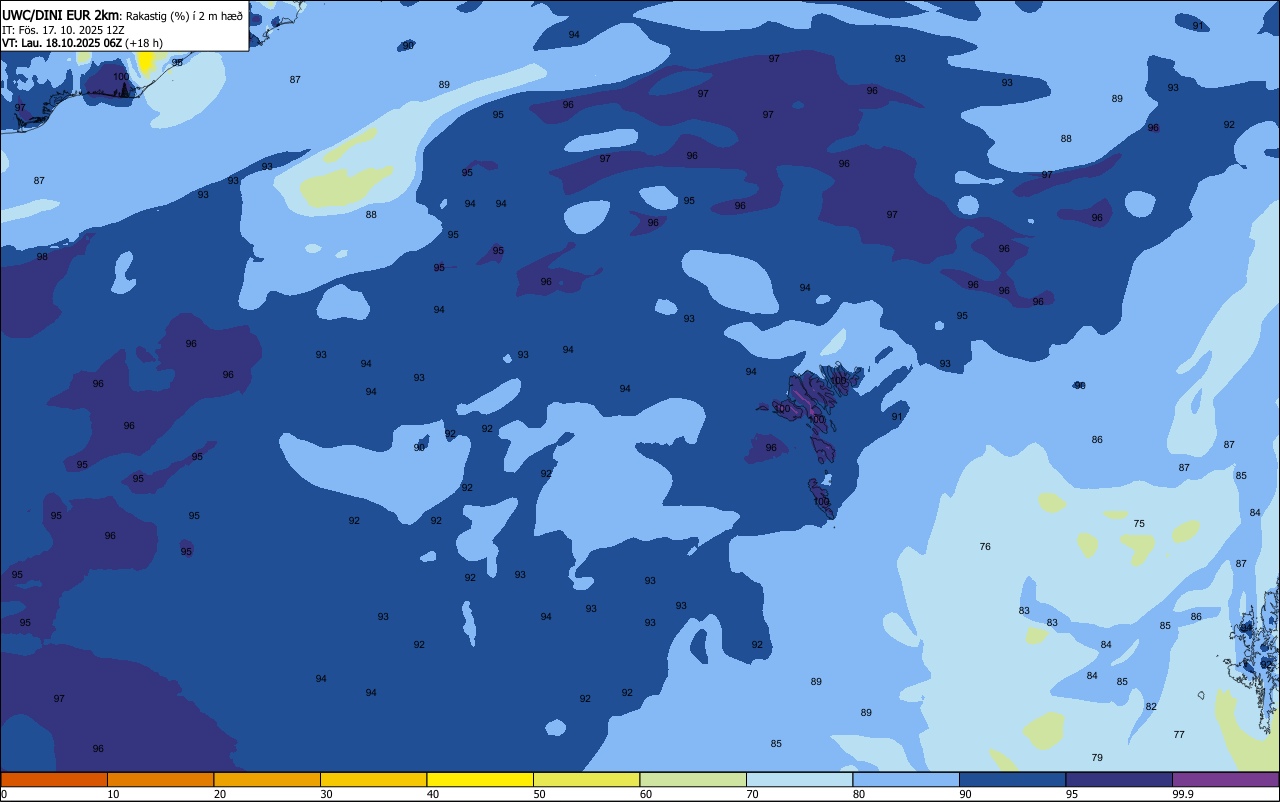1280x802 pixels.
Task: Click the 60–70 pale green legend segment
Action: coord(693,779)
